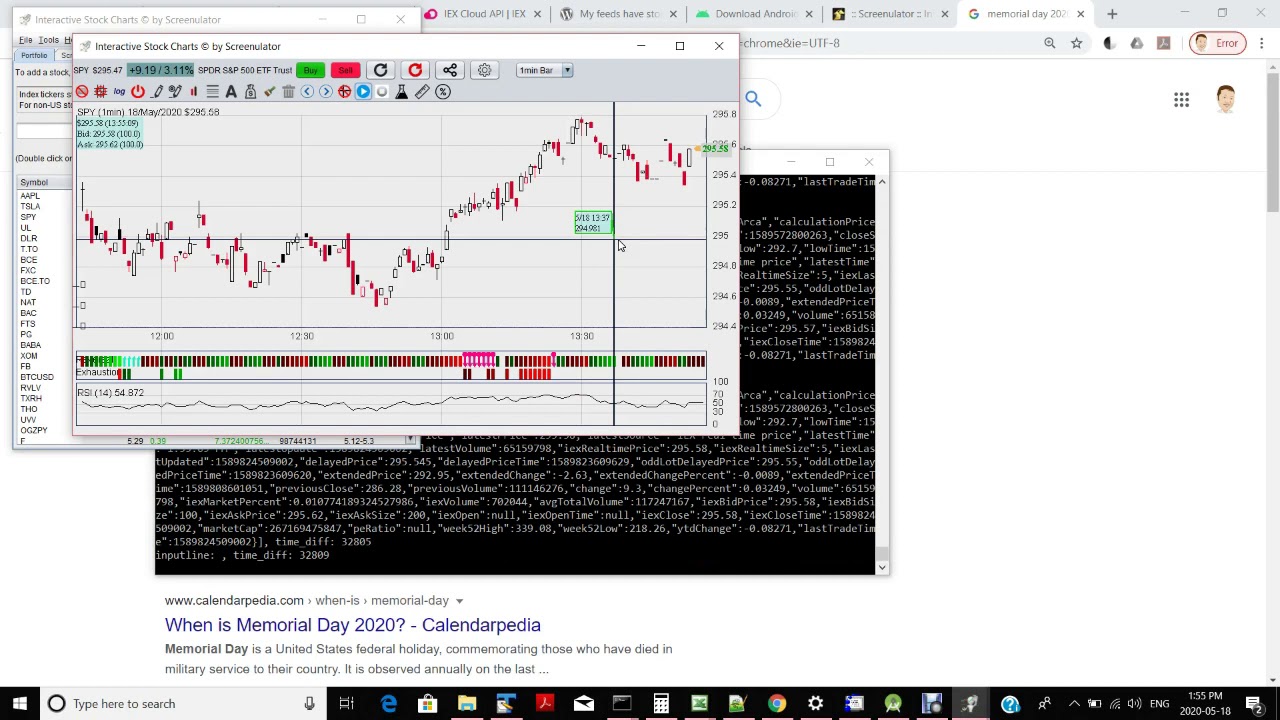
Task: Toggle the red grid lines icon
Action: point(100,91)
